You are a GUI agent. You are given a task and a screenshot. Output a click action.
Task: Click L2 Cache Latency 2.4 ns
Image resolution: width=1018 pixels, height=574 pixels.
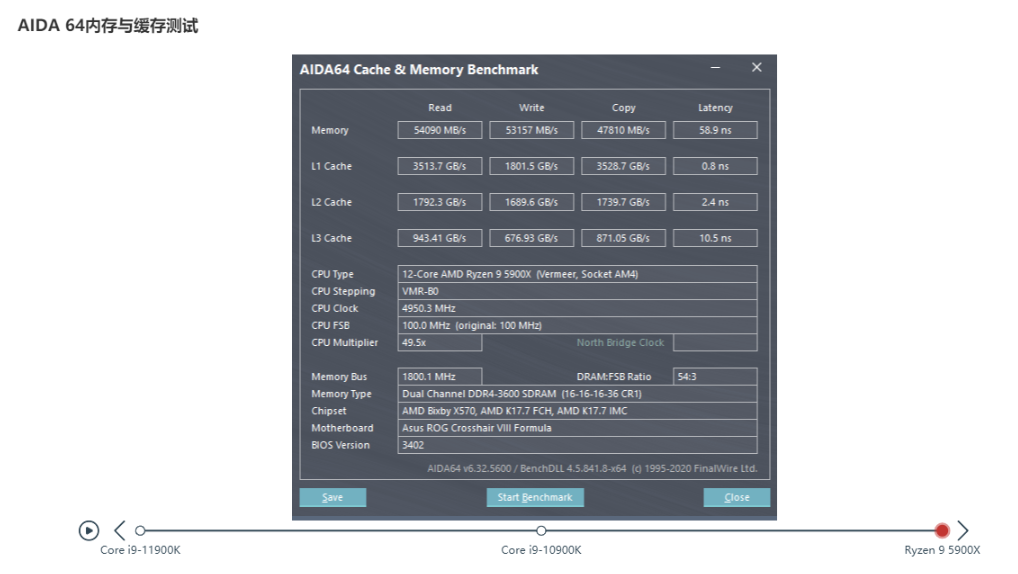pyautogui.click(x=715, y=202)
